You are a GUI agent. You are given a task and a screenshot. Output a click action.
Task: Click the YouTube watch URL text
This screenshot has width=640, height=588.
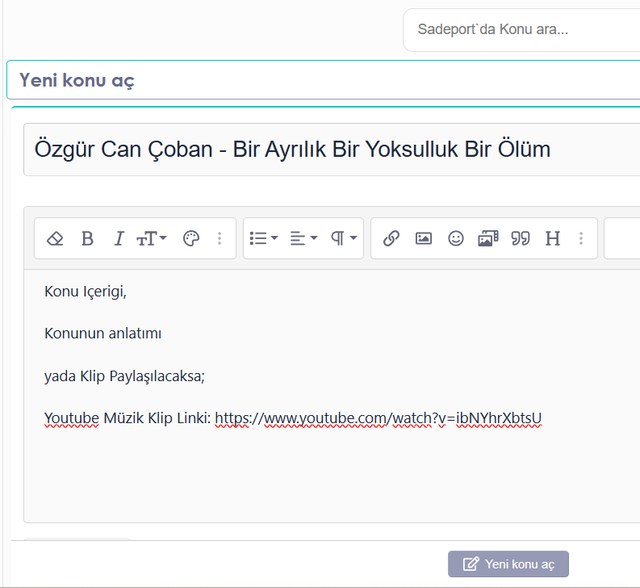[x=378, y=418]
